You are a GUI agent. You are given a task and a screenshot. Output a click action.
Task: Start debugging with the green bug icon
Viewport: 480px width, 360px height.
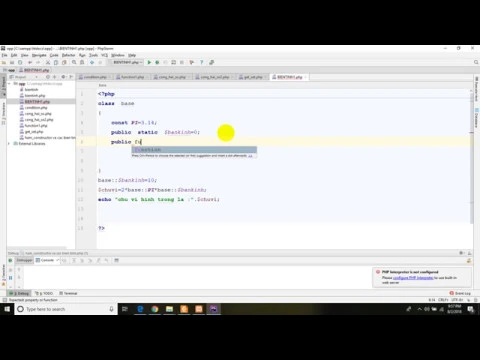click(x=157, y=62)
